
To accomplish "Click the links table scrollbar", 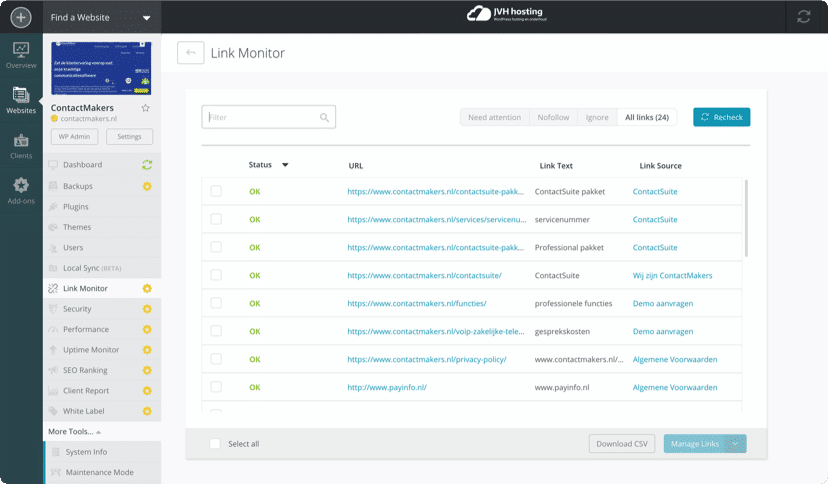I will (746, 218).
